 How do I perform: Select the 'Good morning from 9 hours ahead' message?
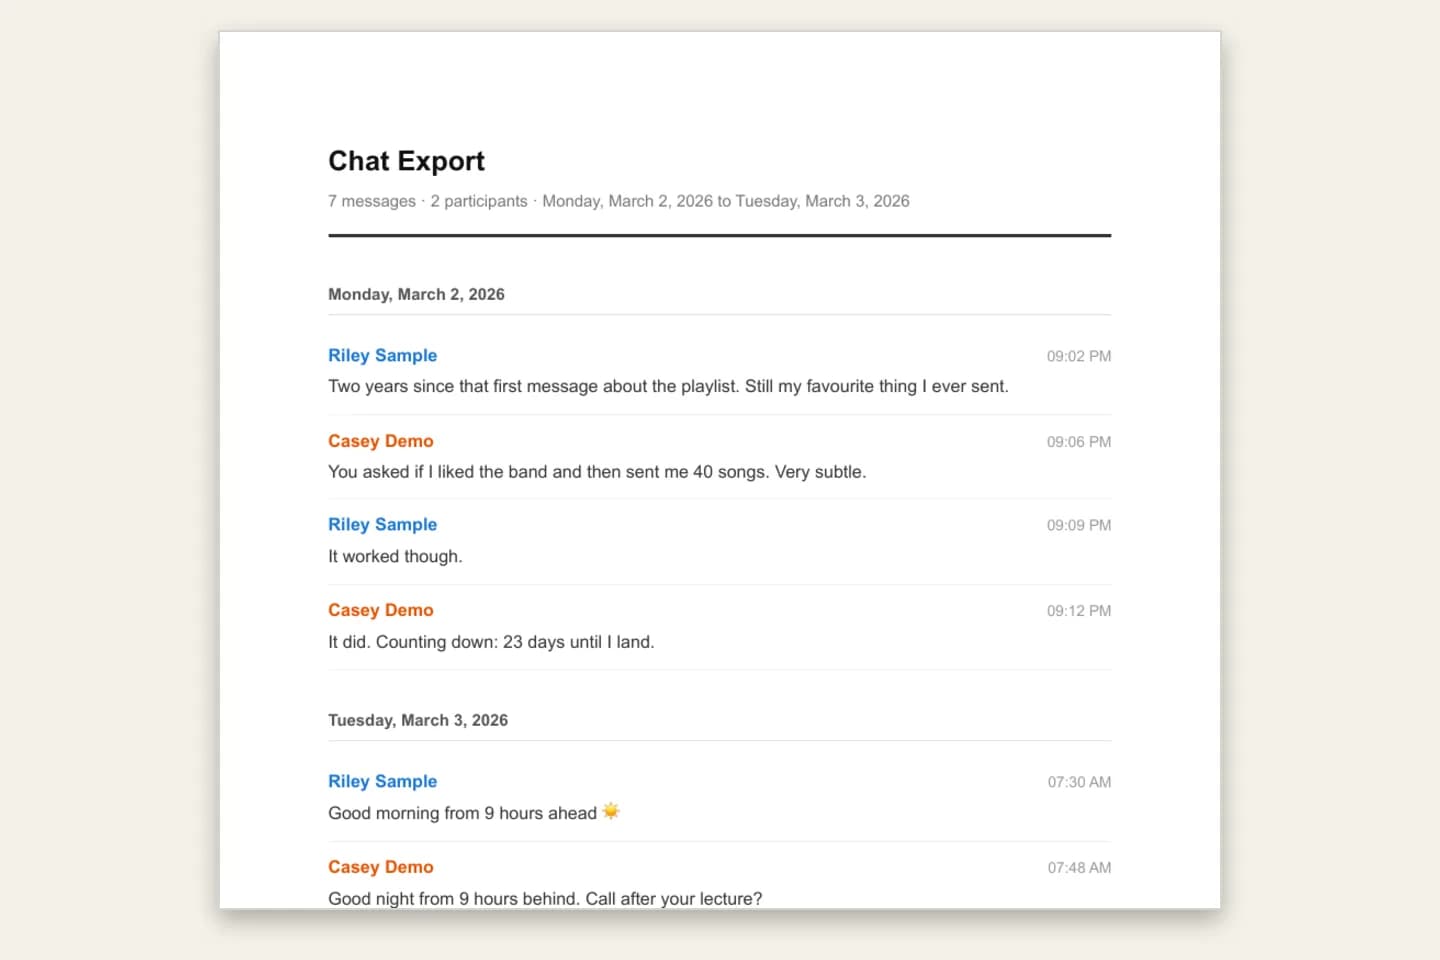(x=474, y=813)
